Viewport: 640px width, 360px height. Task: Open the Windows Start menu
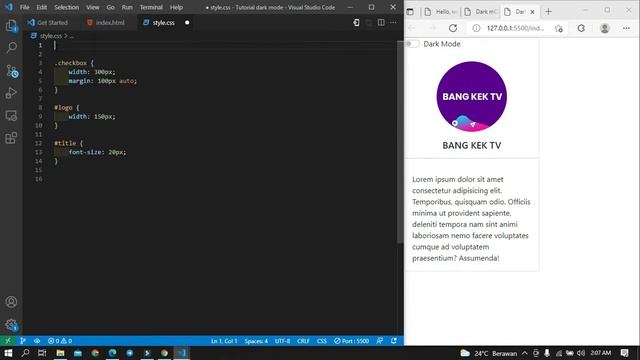pos(8,353)
